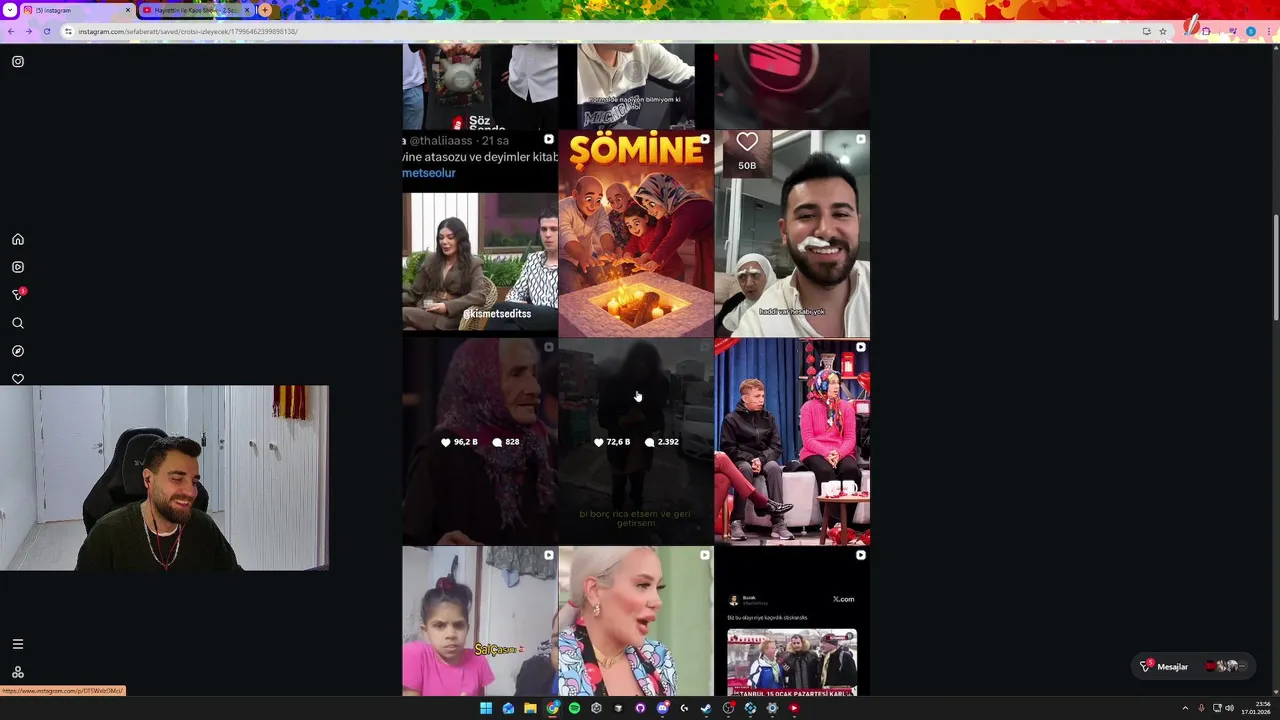Open the TV show couch reel thumbnail
The width and height of the screenshot is (1280, 720).
point(792,442)
